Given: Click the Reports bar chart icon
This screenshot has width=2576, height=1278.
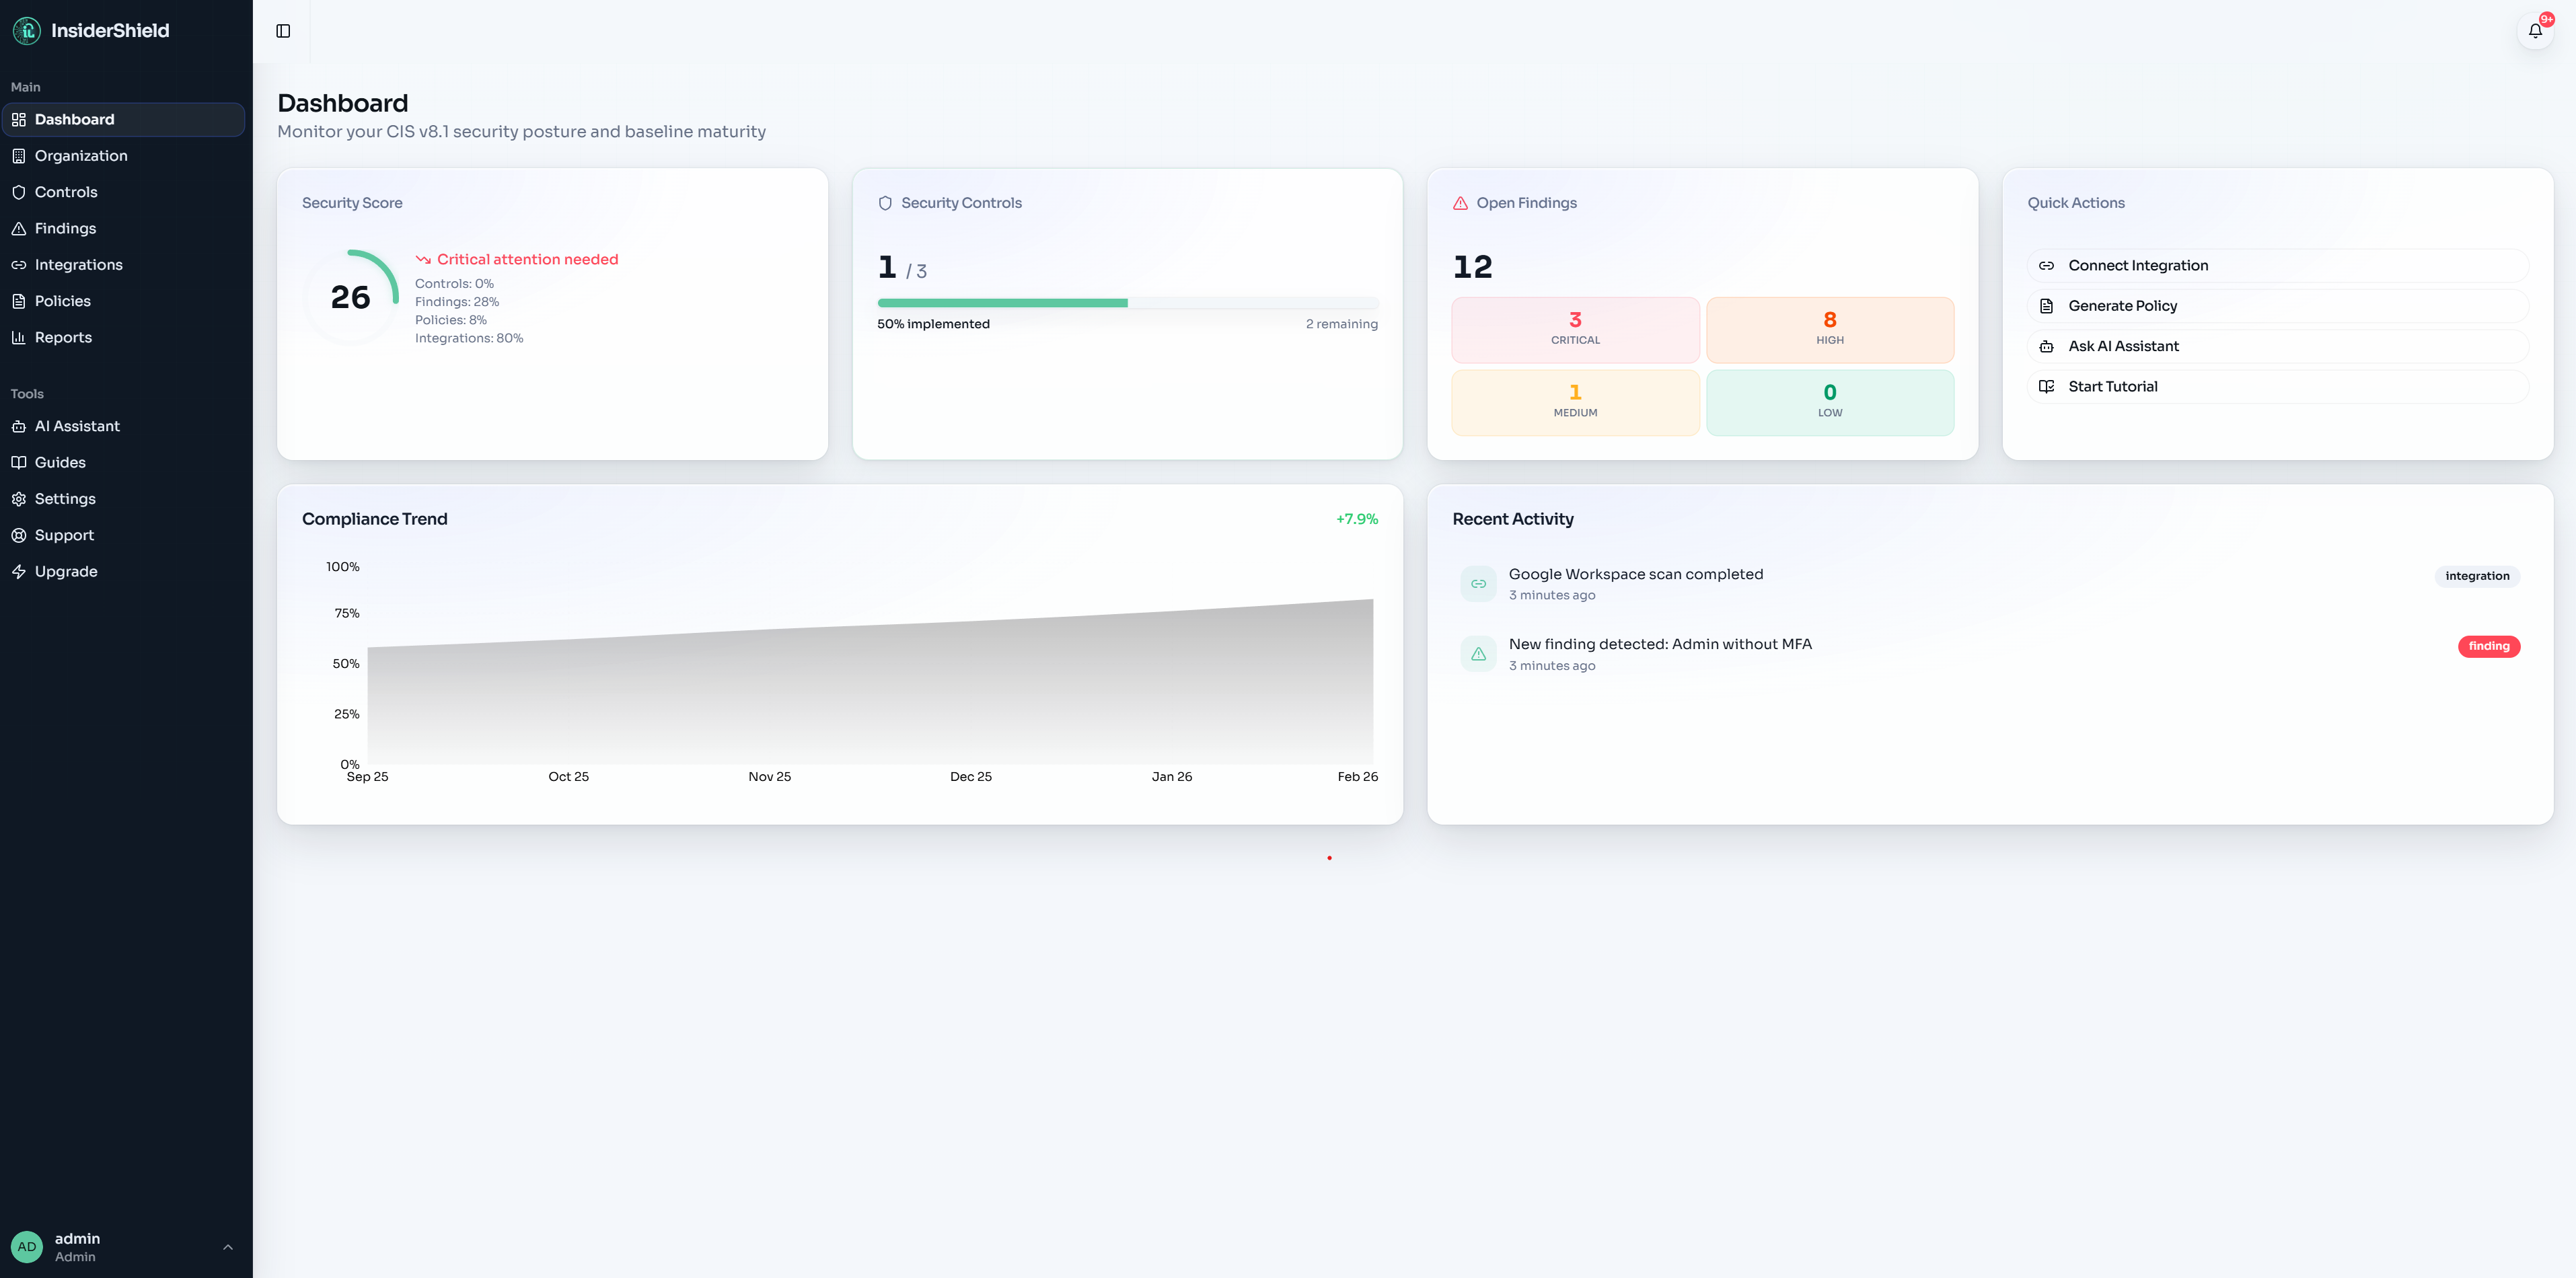Looking at the screenshot, I should pyautogui.click(x=19, y=338).
